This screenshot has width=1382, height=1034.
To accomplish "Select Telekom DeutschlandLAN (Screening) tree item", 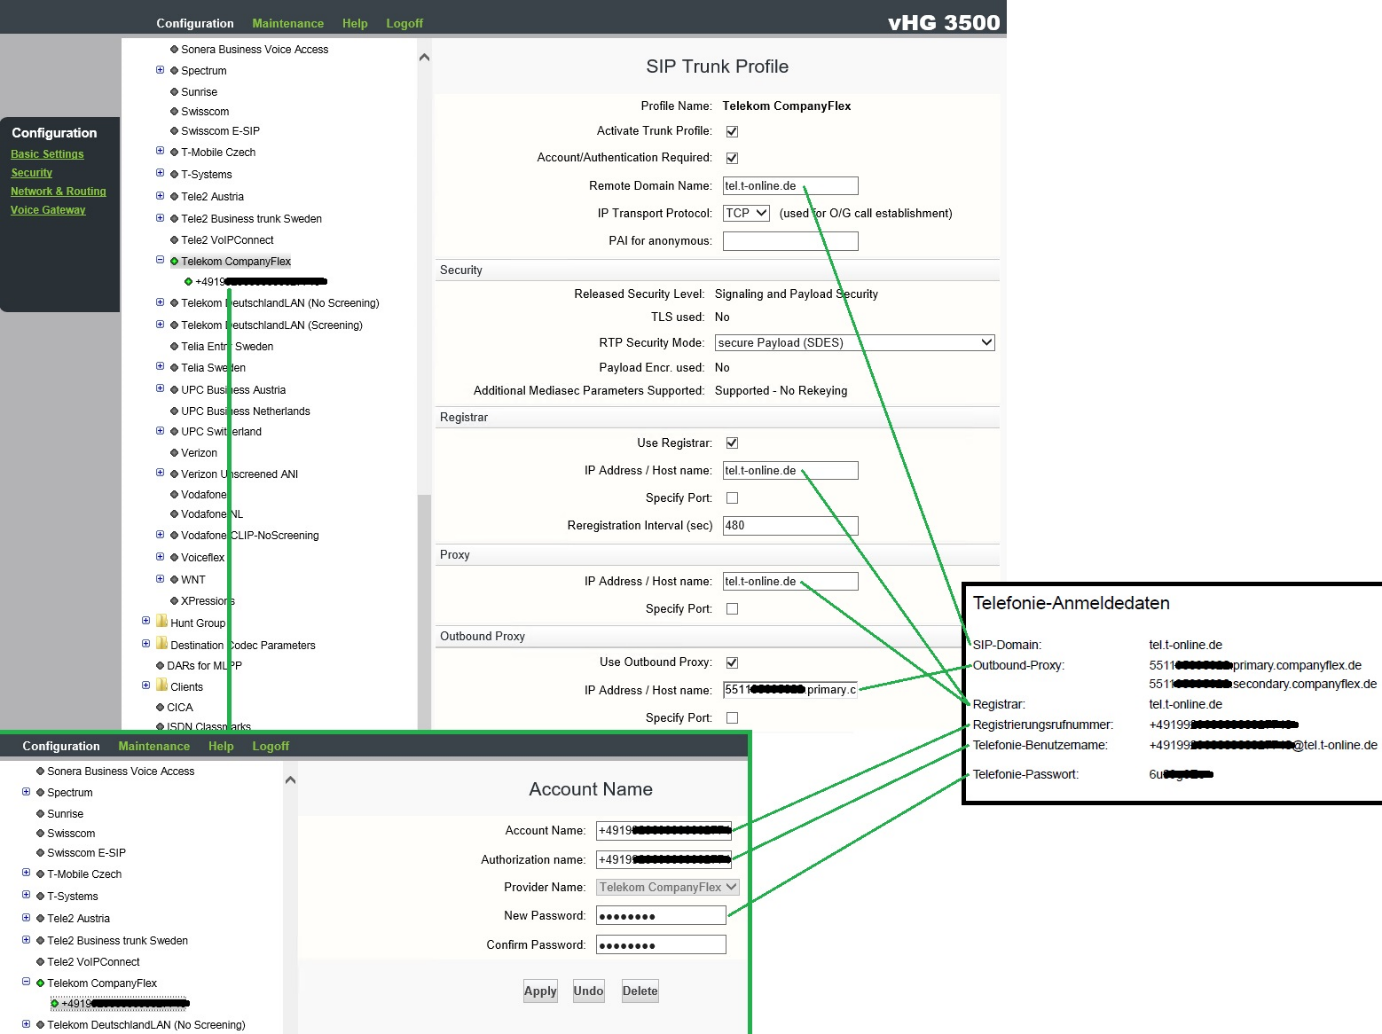I will [x=272, y=325].
